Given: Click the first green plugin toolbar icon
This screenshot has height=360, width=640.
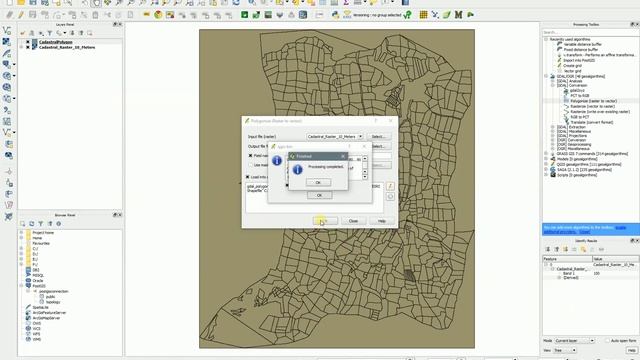Looking at the screenshot, I should point(244,15).
